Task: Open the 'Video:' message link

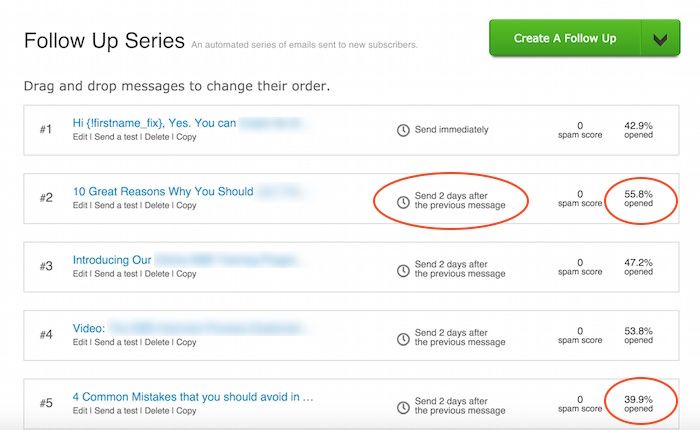Action: (89, 328)
